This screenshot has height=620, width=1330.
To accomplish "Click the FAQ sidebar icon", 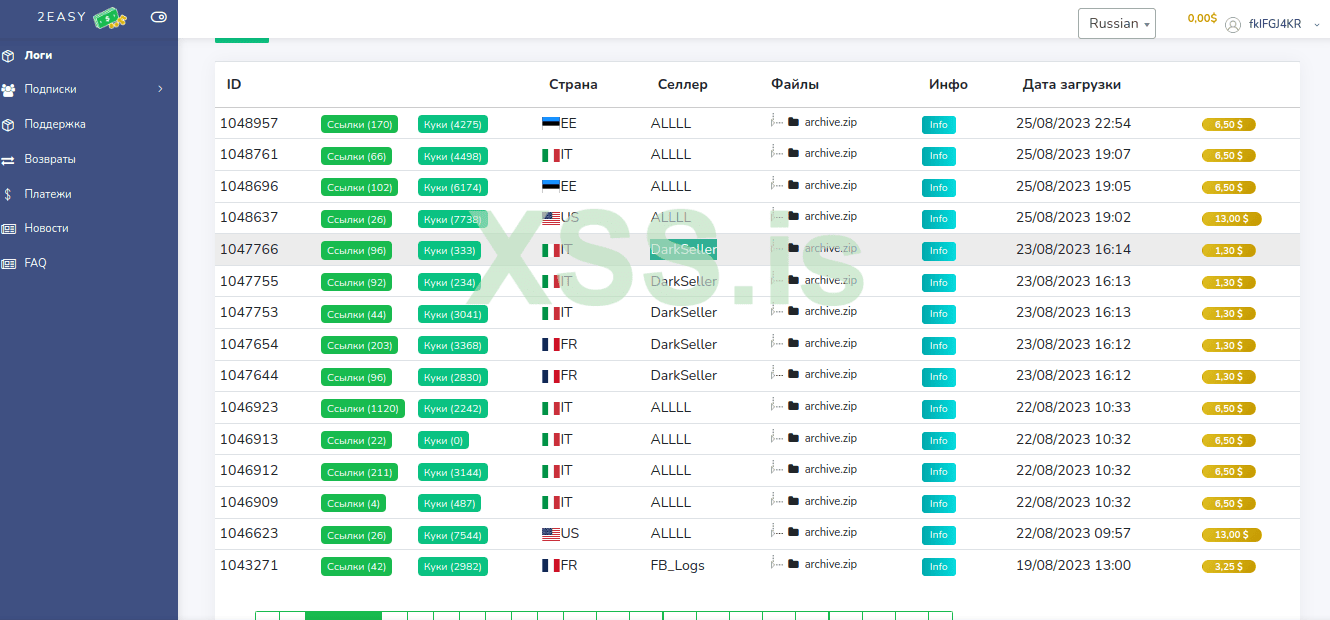I will point(8,264).
